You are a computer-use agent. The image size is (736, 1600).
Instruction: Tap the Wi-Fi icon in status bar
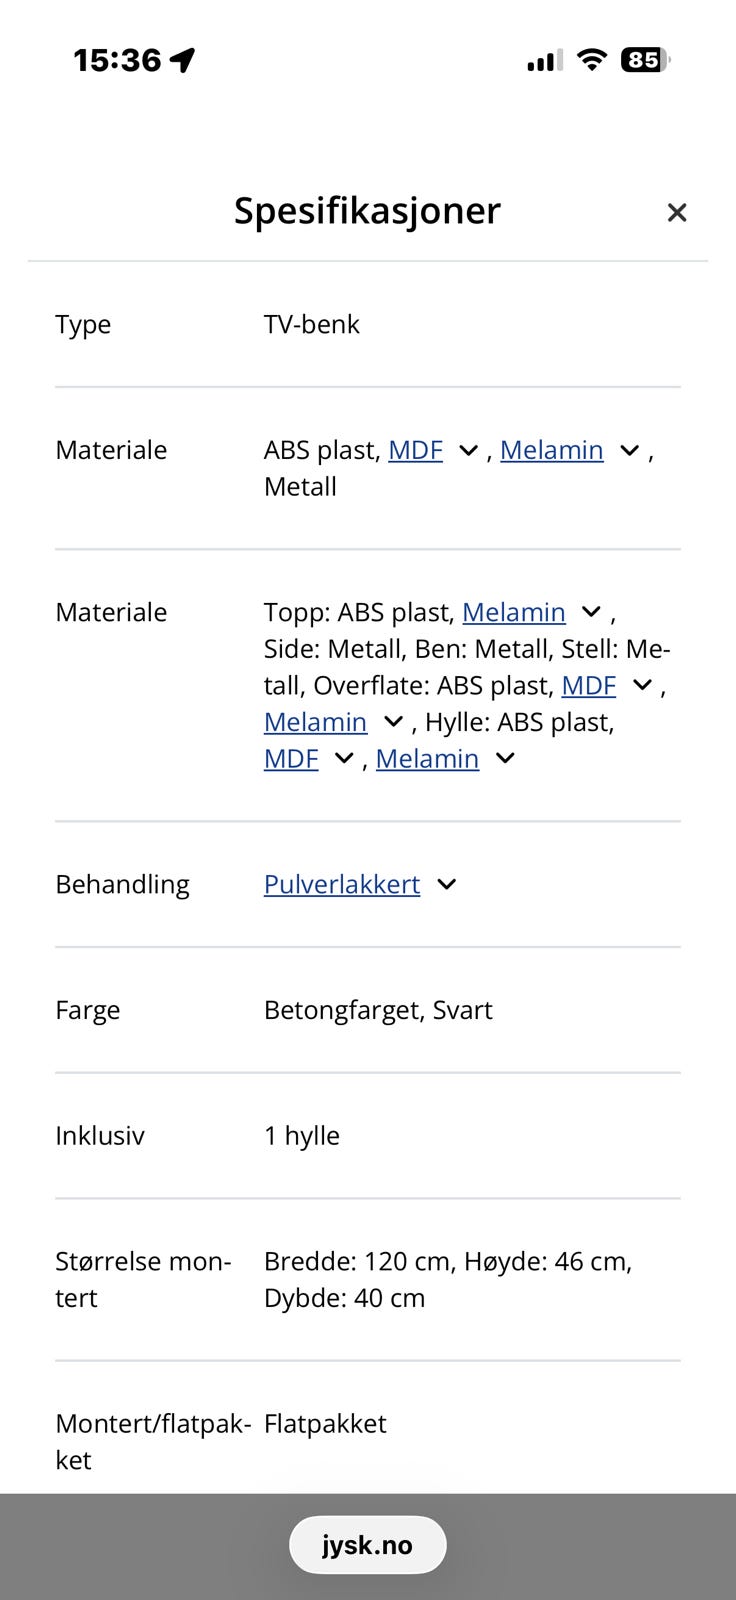(x=590, y=60)
